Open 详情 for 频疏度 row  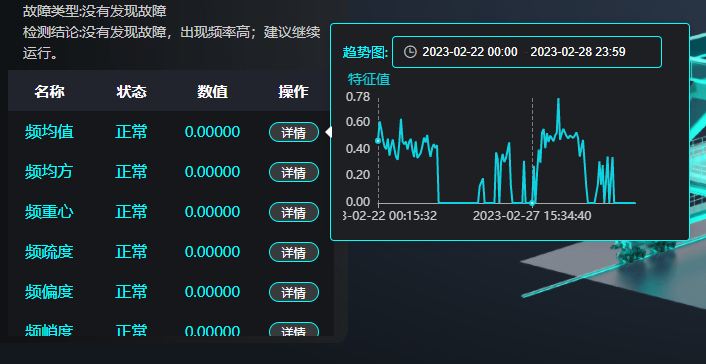click(294, 252)
